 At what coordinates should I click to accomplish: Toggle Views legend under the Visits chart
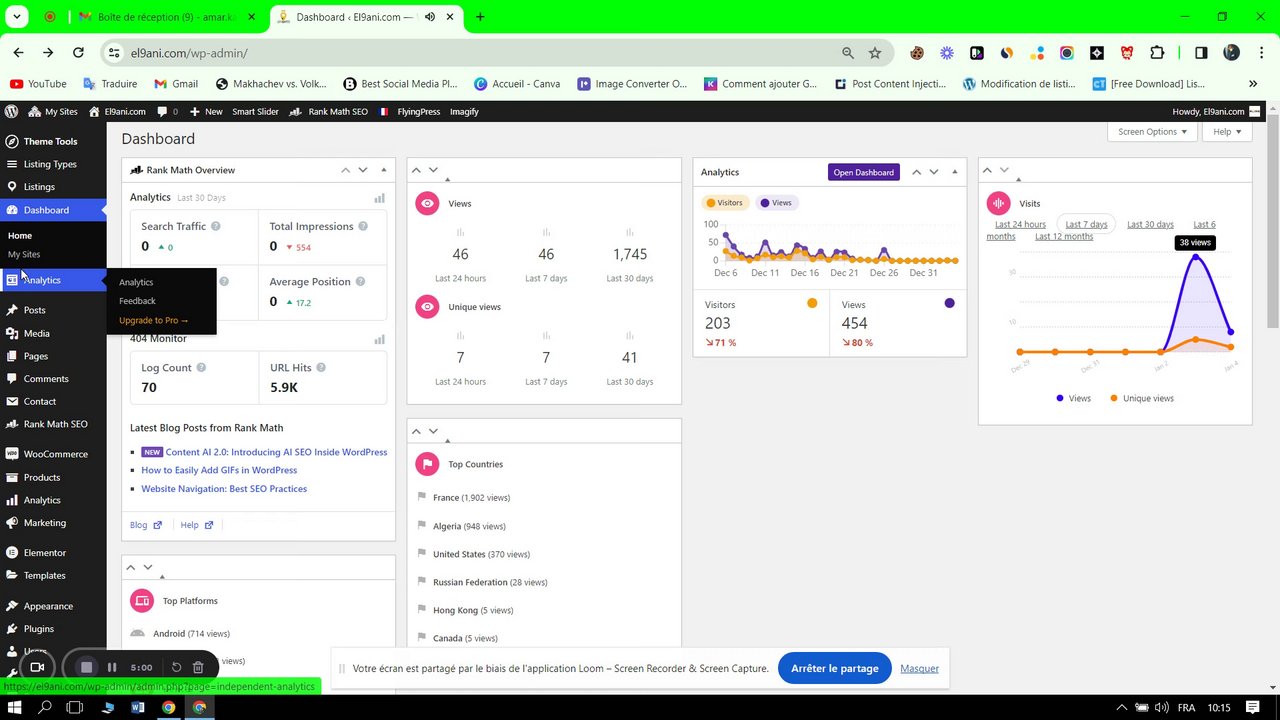[1073, 398]
